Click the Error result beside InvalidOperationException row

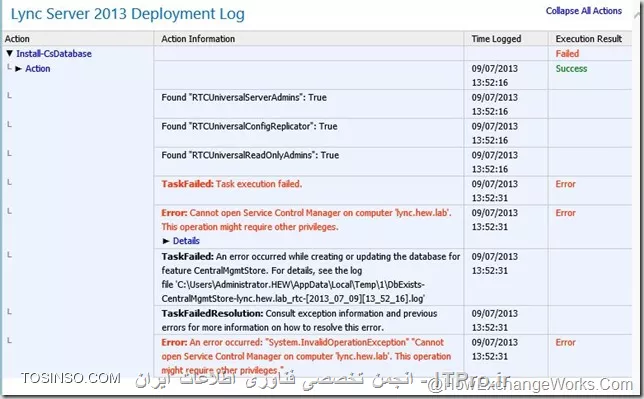click(x=566, y=342)
